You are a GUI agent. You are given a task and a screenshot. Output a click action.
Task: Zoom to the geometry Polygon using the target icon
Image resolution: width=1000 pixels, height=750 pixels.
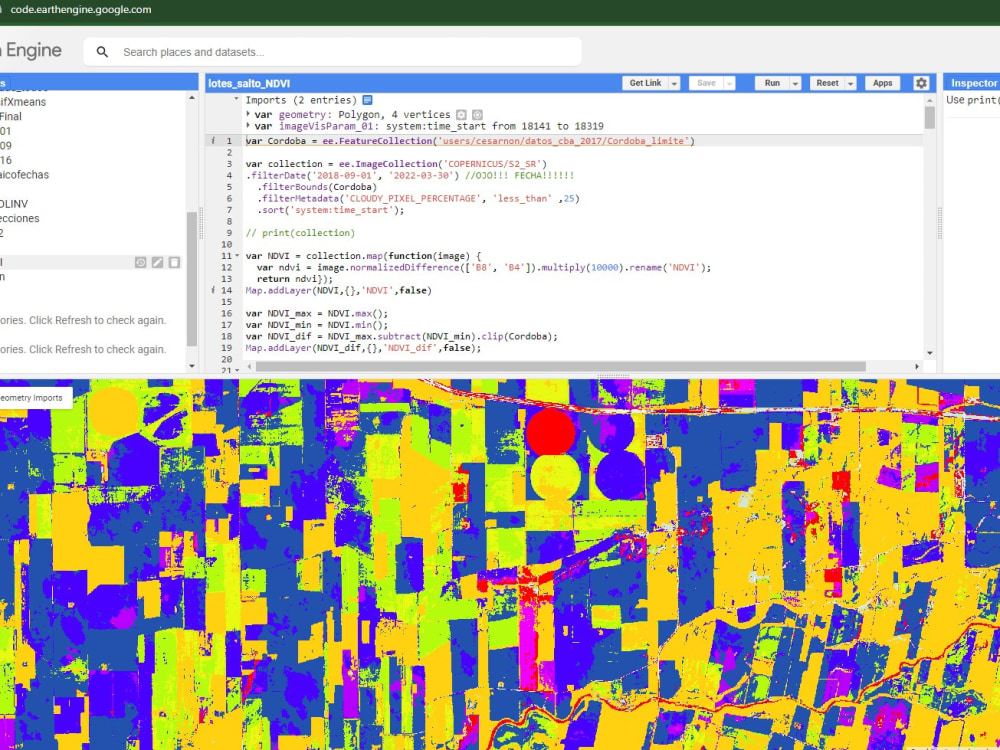[477, 114]
